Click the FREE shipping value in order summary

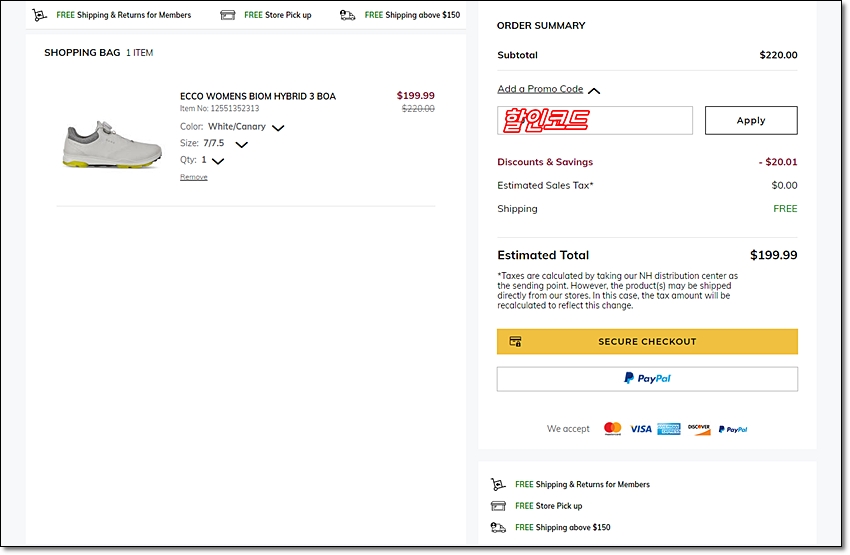tap(785, 209)
